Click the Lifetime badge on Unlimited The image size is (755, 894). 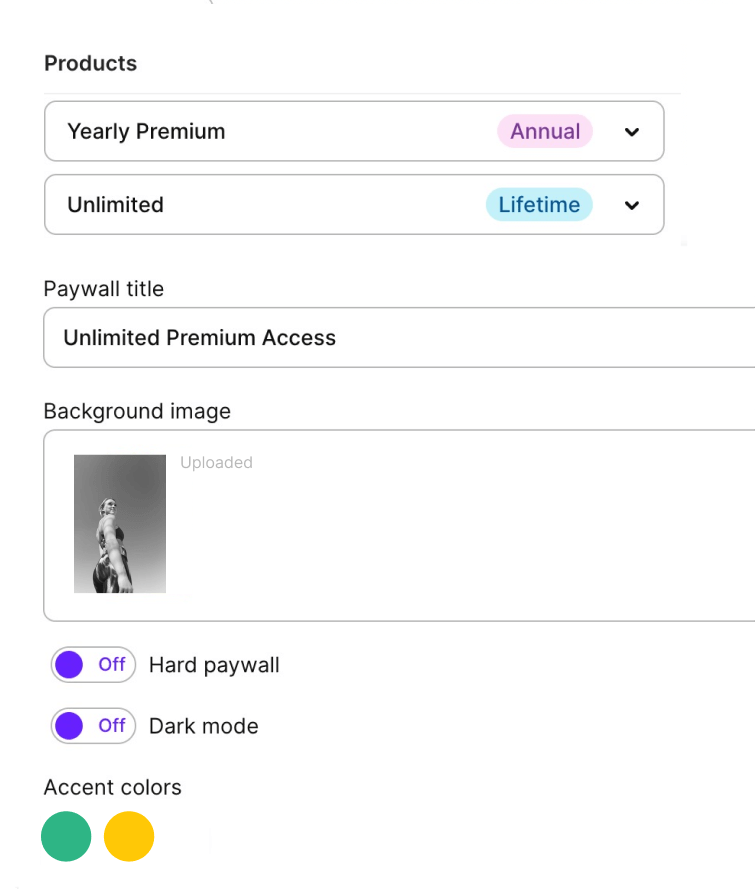(539, 205)
